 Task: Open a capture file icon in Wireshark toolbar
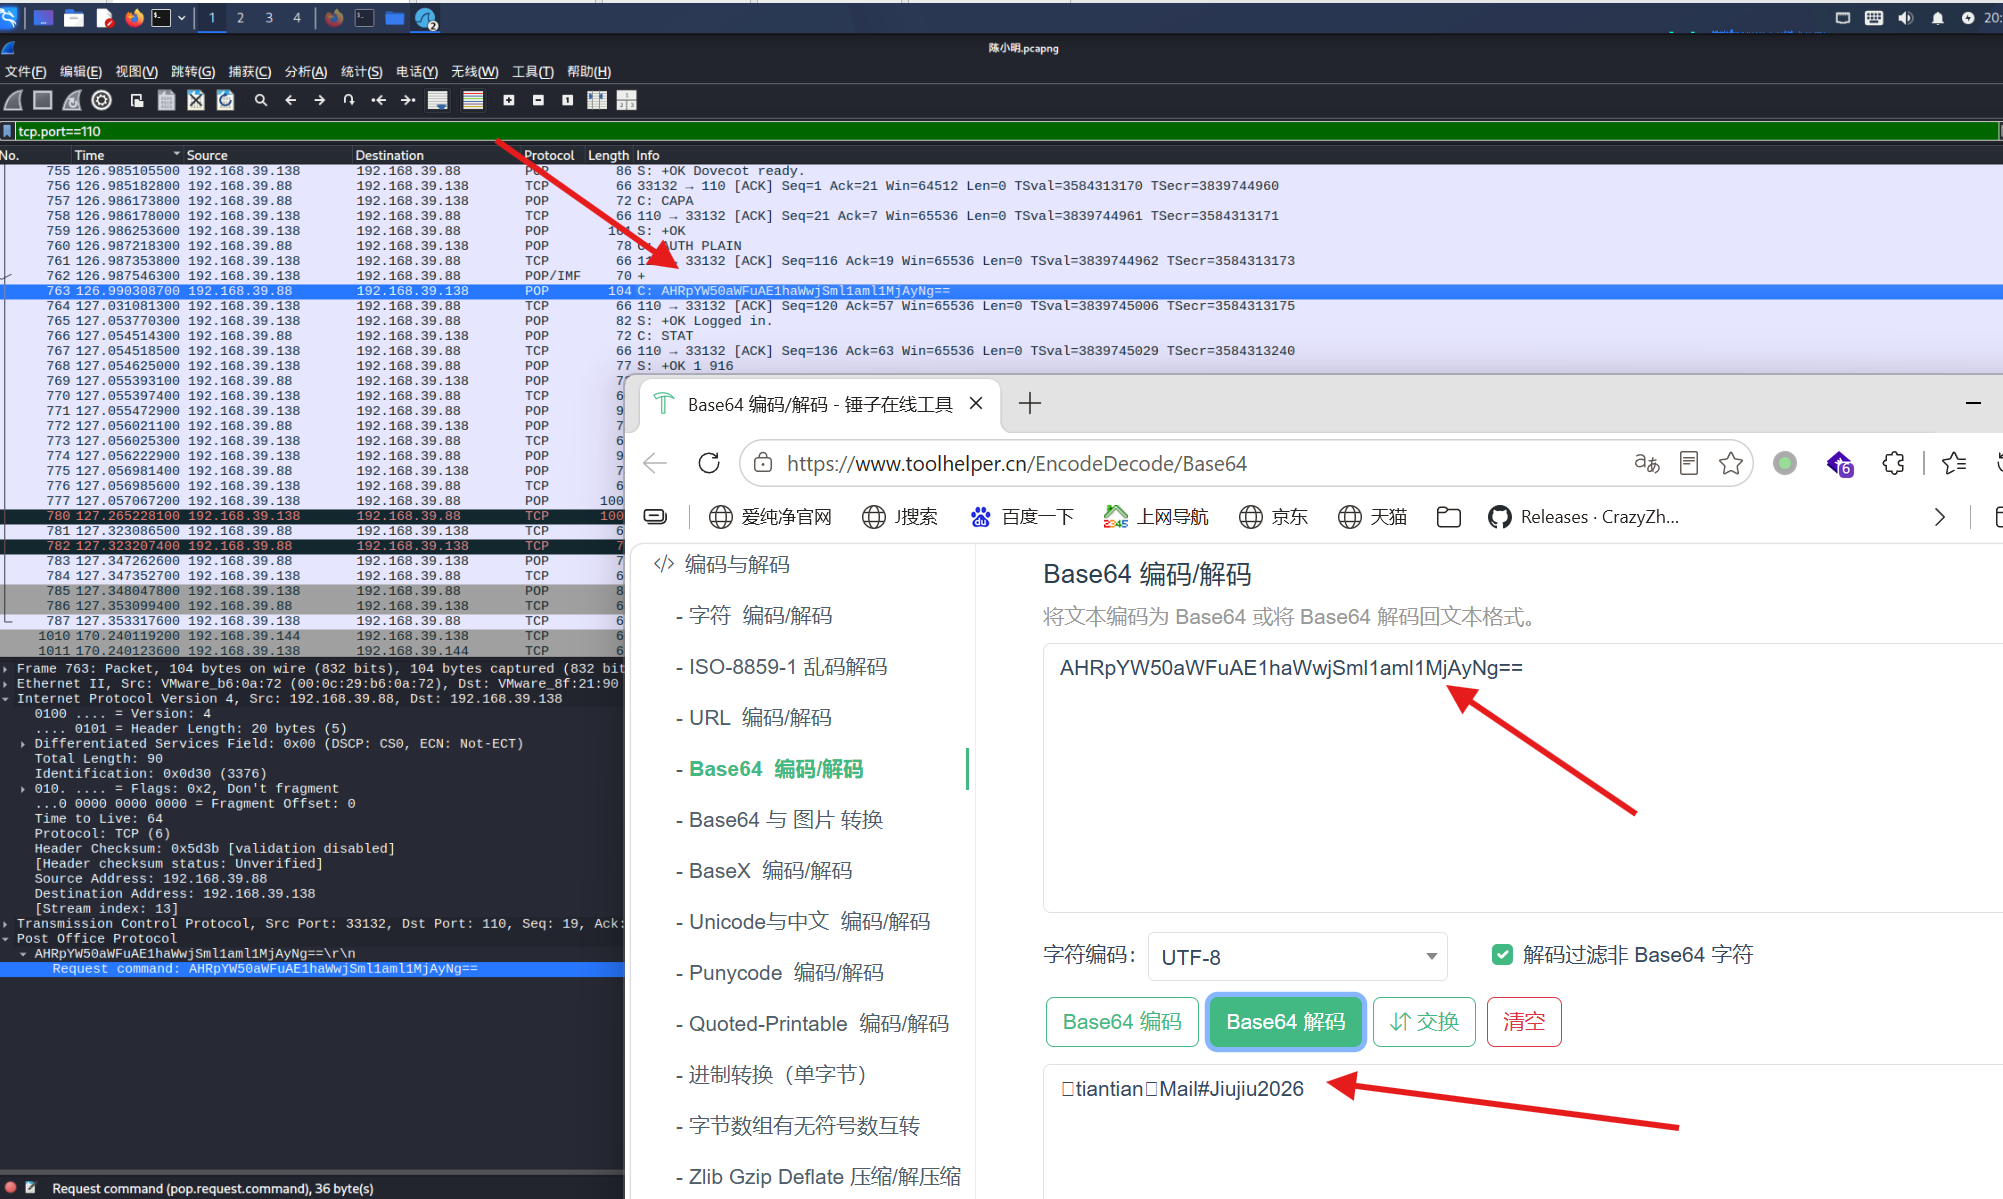(138, 100)
